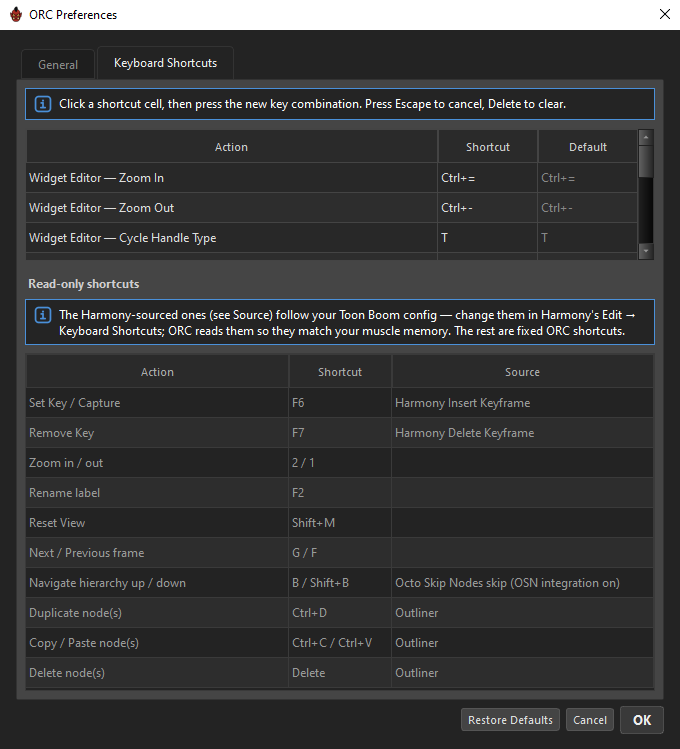Select the 'Rename label' row
Viewport: 680px width, 749px height.
340,493
